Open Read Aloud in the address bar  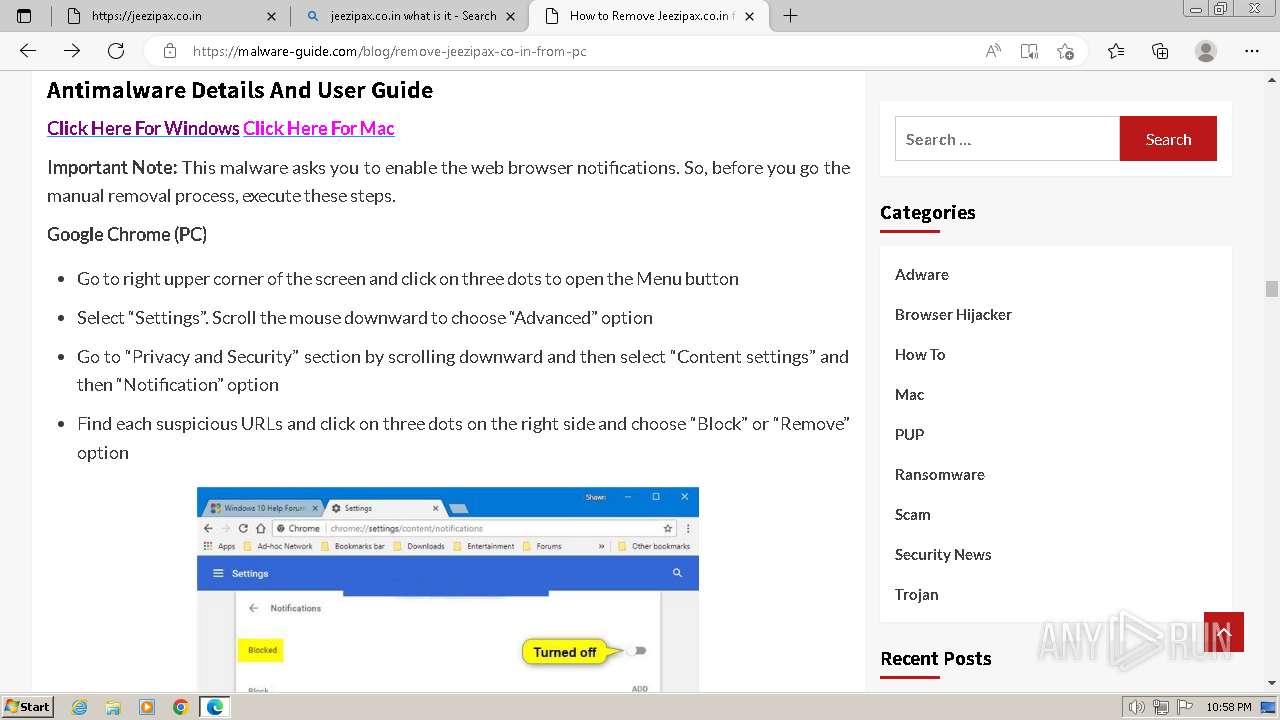pos(993,51)
